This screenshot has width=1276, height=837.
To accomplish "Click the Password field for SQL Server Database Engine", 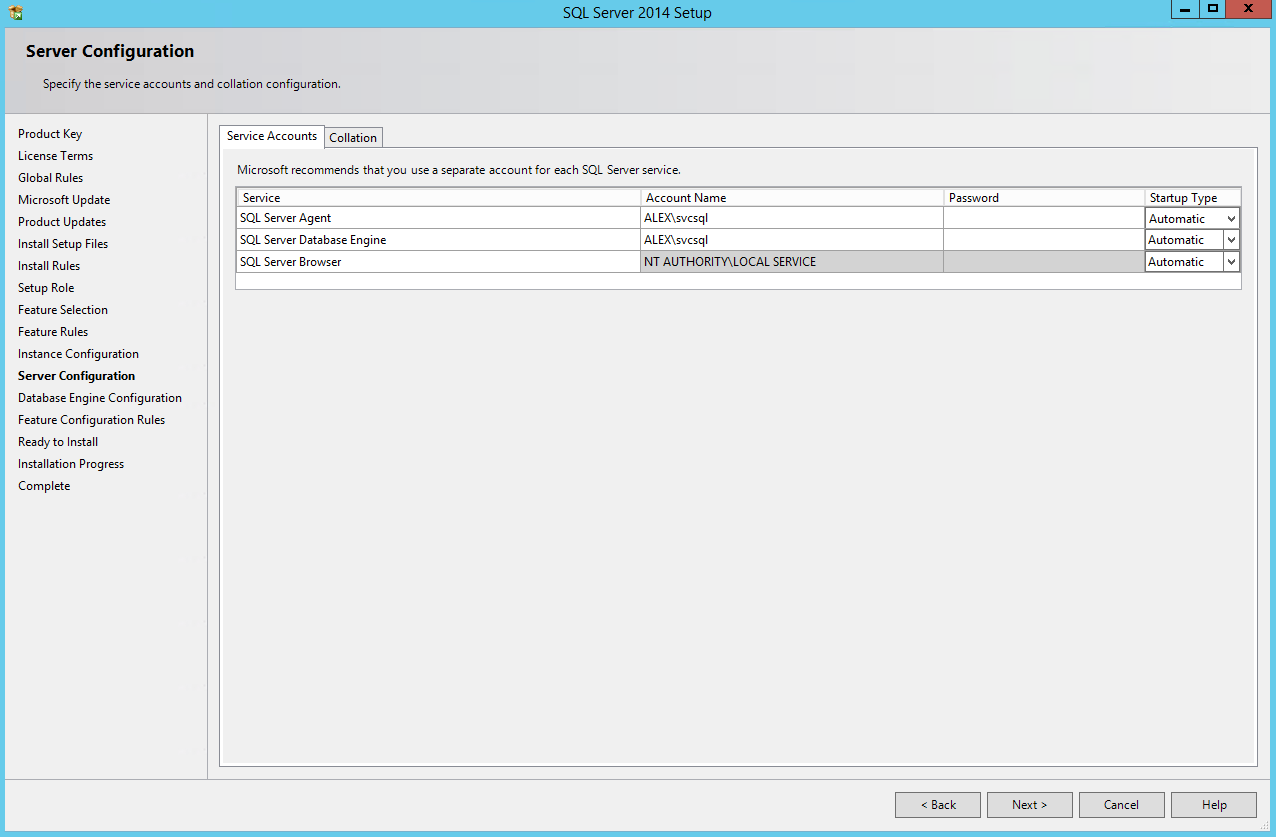I will 1043,239.
